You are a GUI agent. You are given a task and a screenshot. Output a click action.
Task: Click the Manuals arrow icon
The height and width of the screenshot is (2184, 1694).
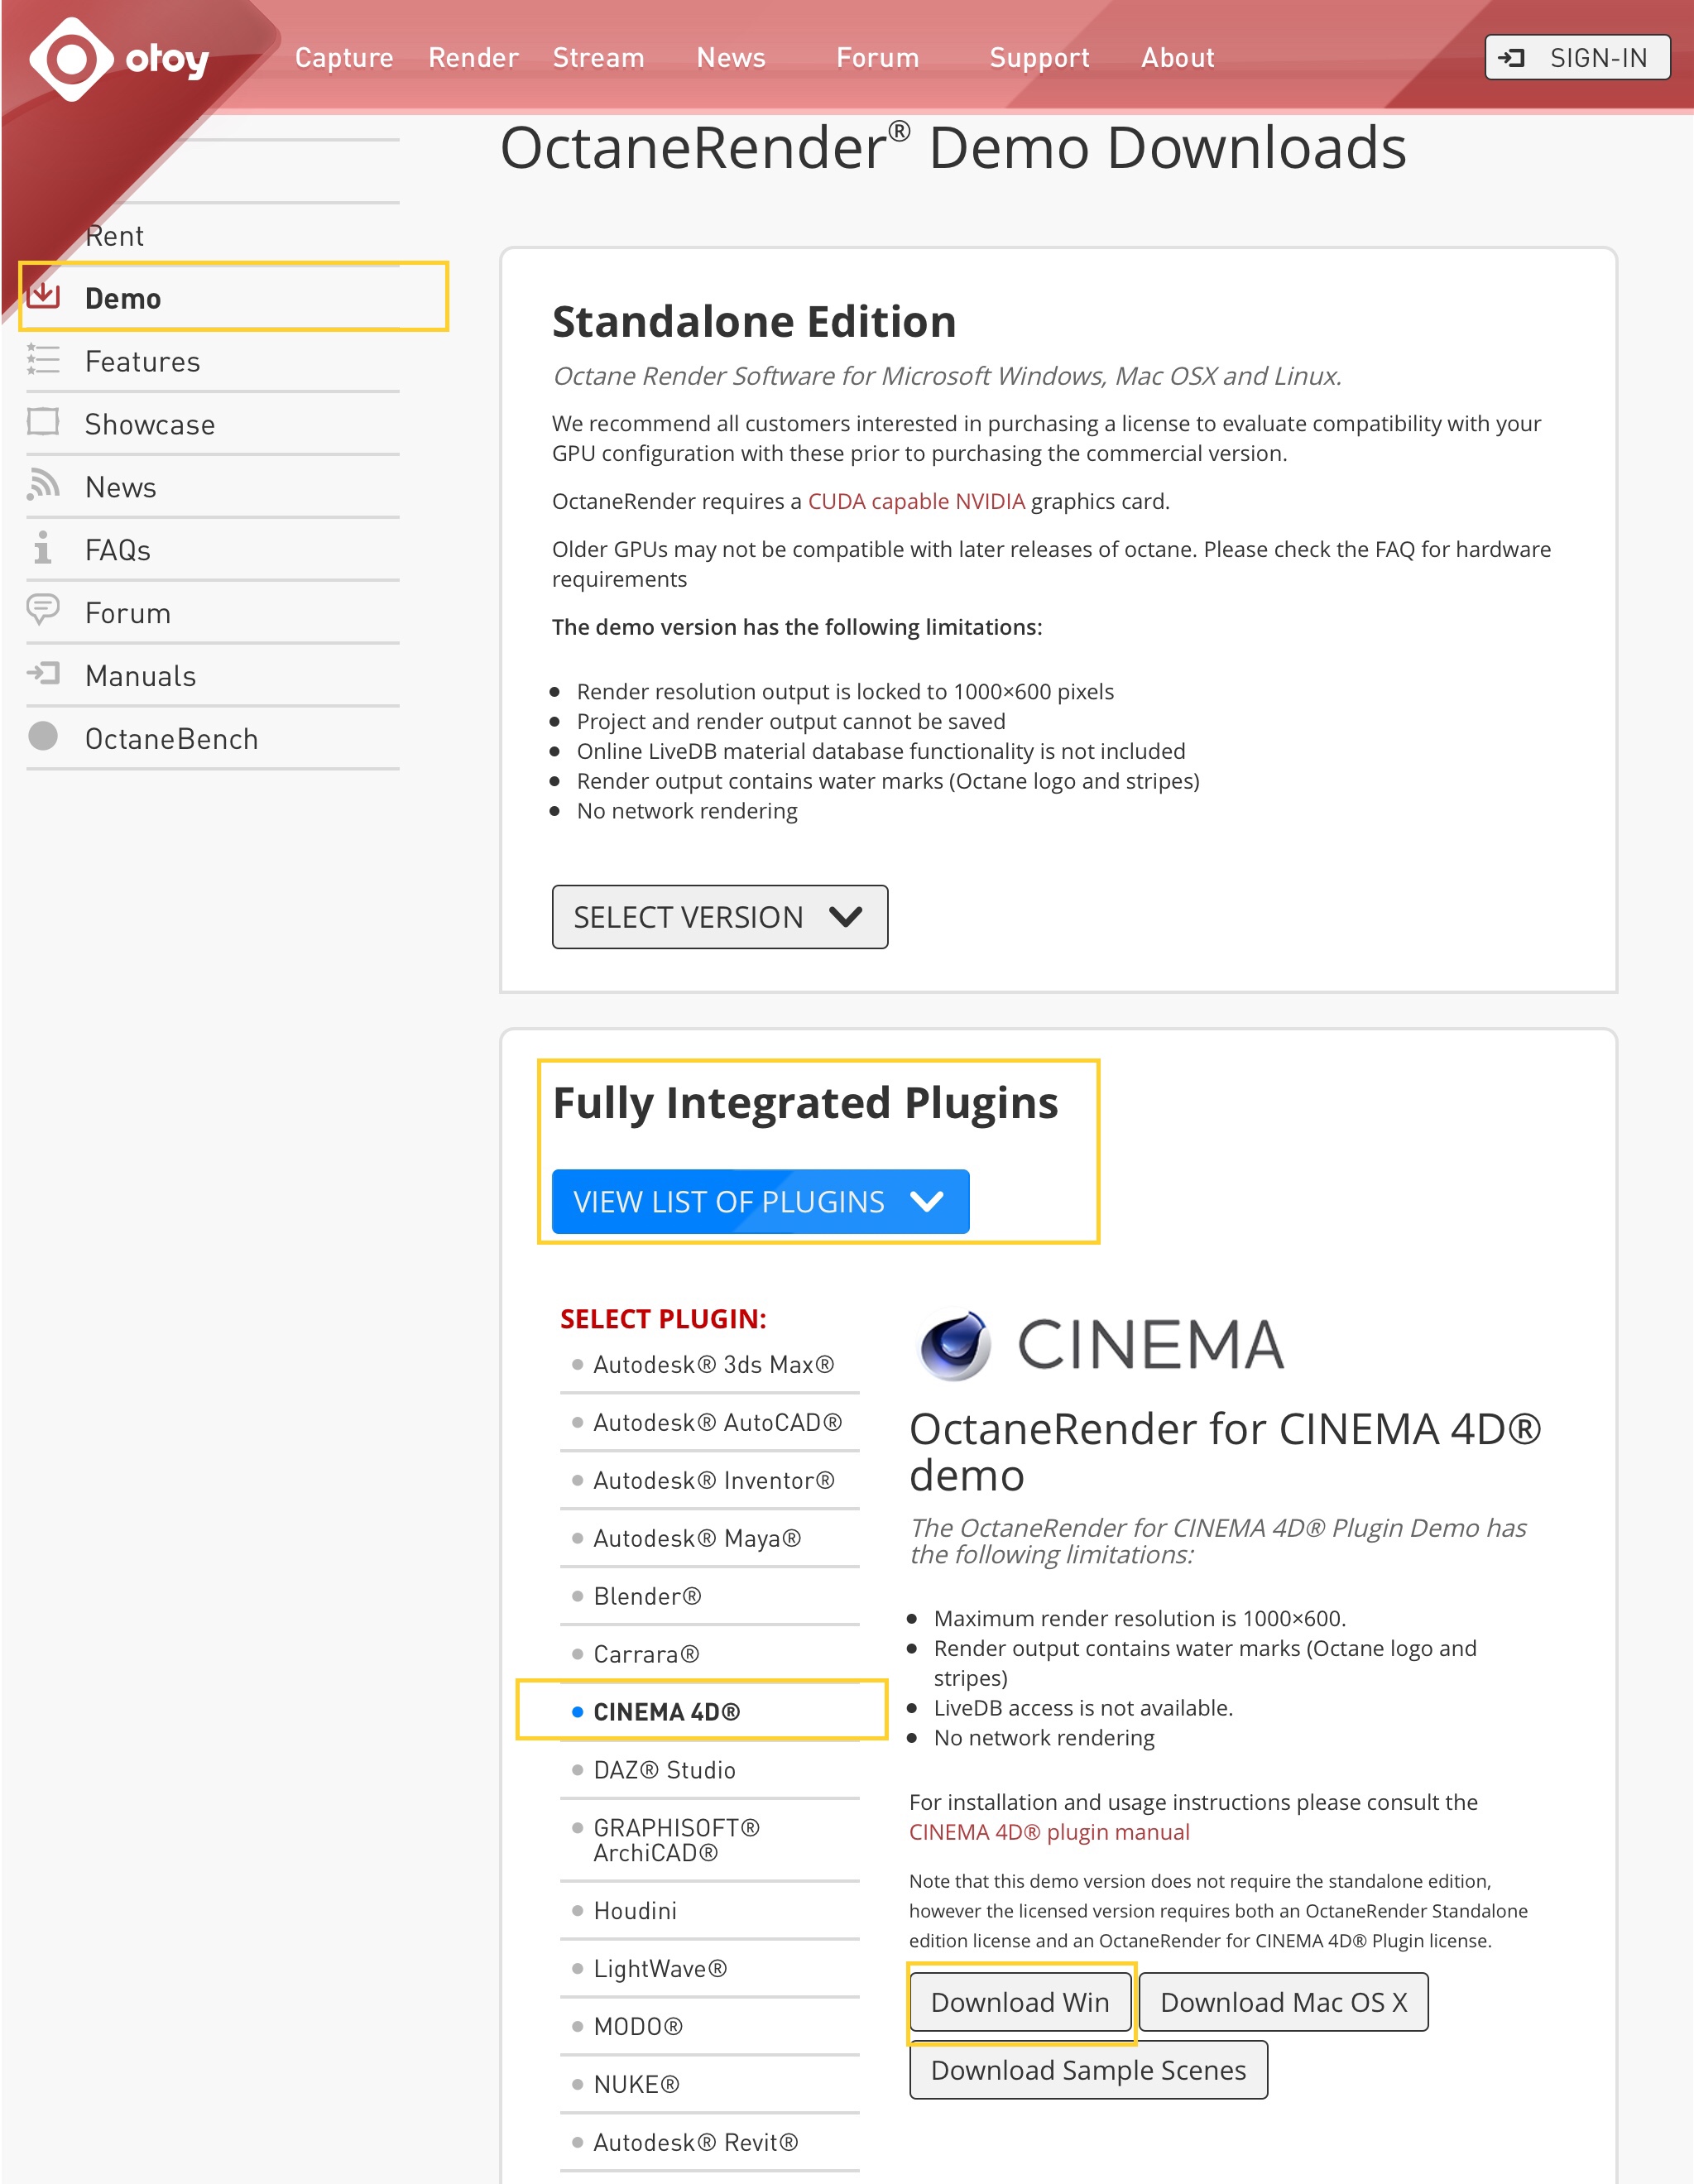44,673
